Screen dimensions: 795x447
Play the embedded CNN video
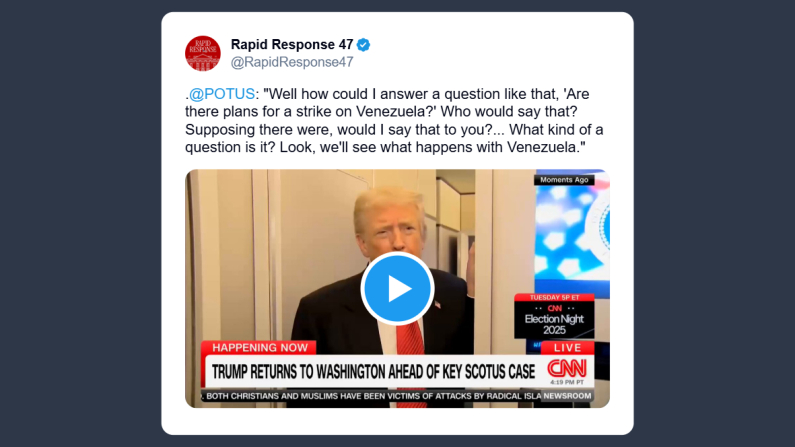point(397,289)
